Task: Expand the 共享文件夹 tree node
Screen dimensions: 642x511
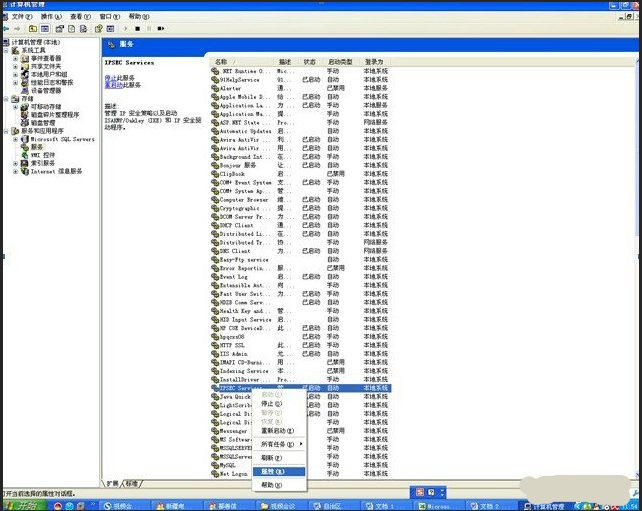Action: 16,66
